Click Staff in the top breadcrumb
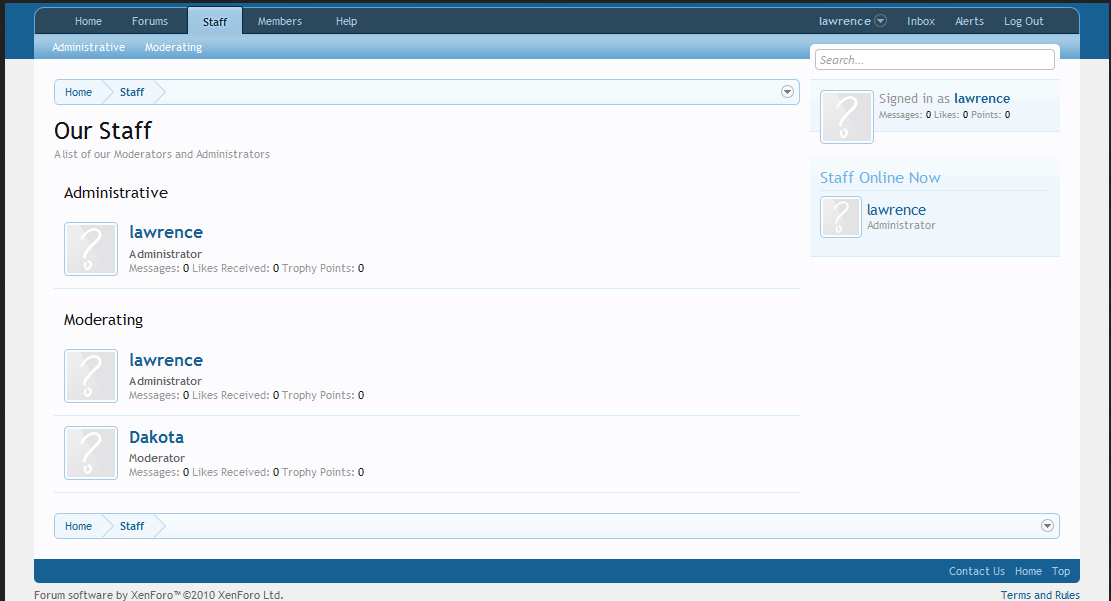Viewport: 1111px width, 601px height. [x=132, y=92]
